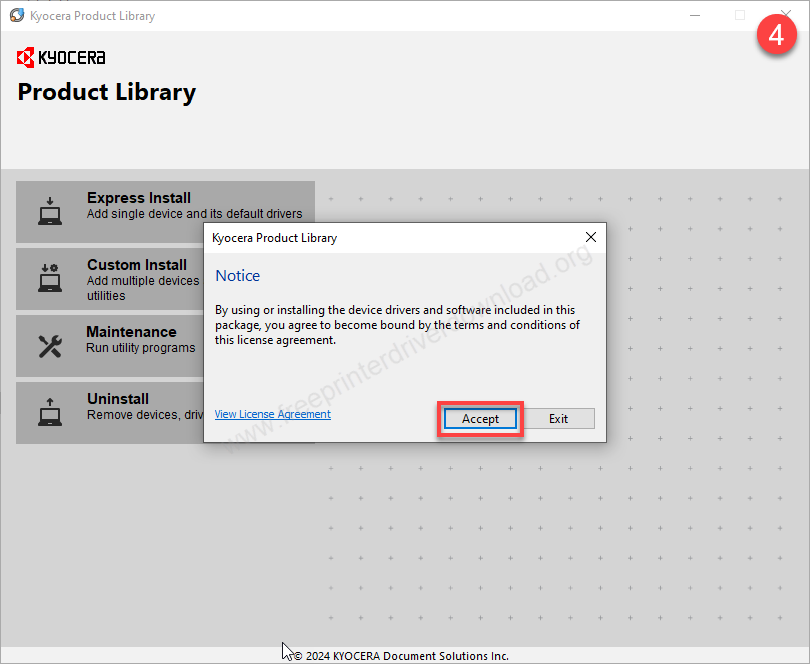The width and height of the screenshot is (810, 664).
Task: Close the Notice dialog with X
Action: 590,237
